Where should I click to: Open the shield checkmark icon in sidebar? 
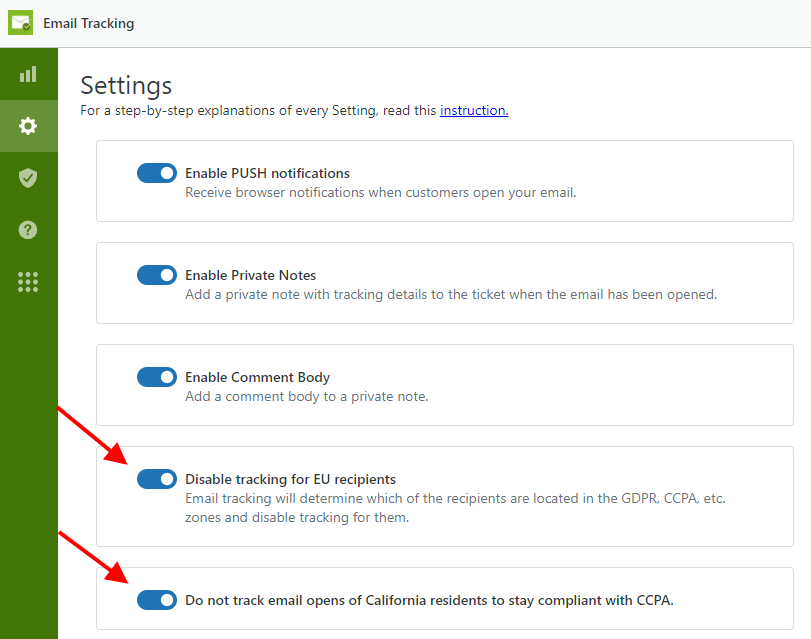coord(28,177)
